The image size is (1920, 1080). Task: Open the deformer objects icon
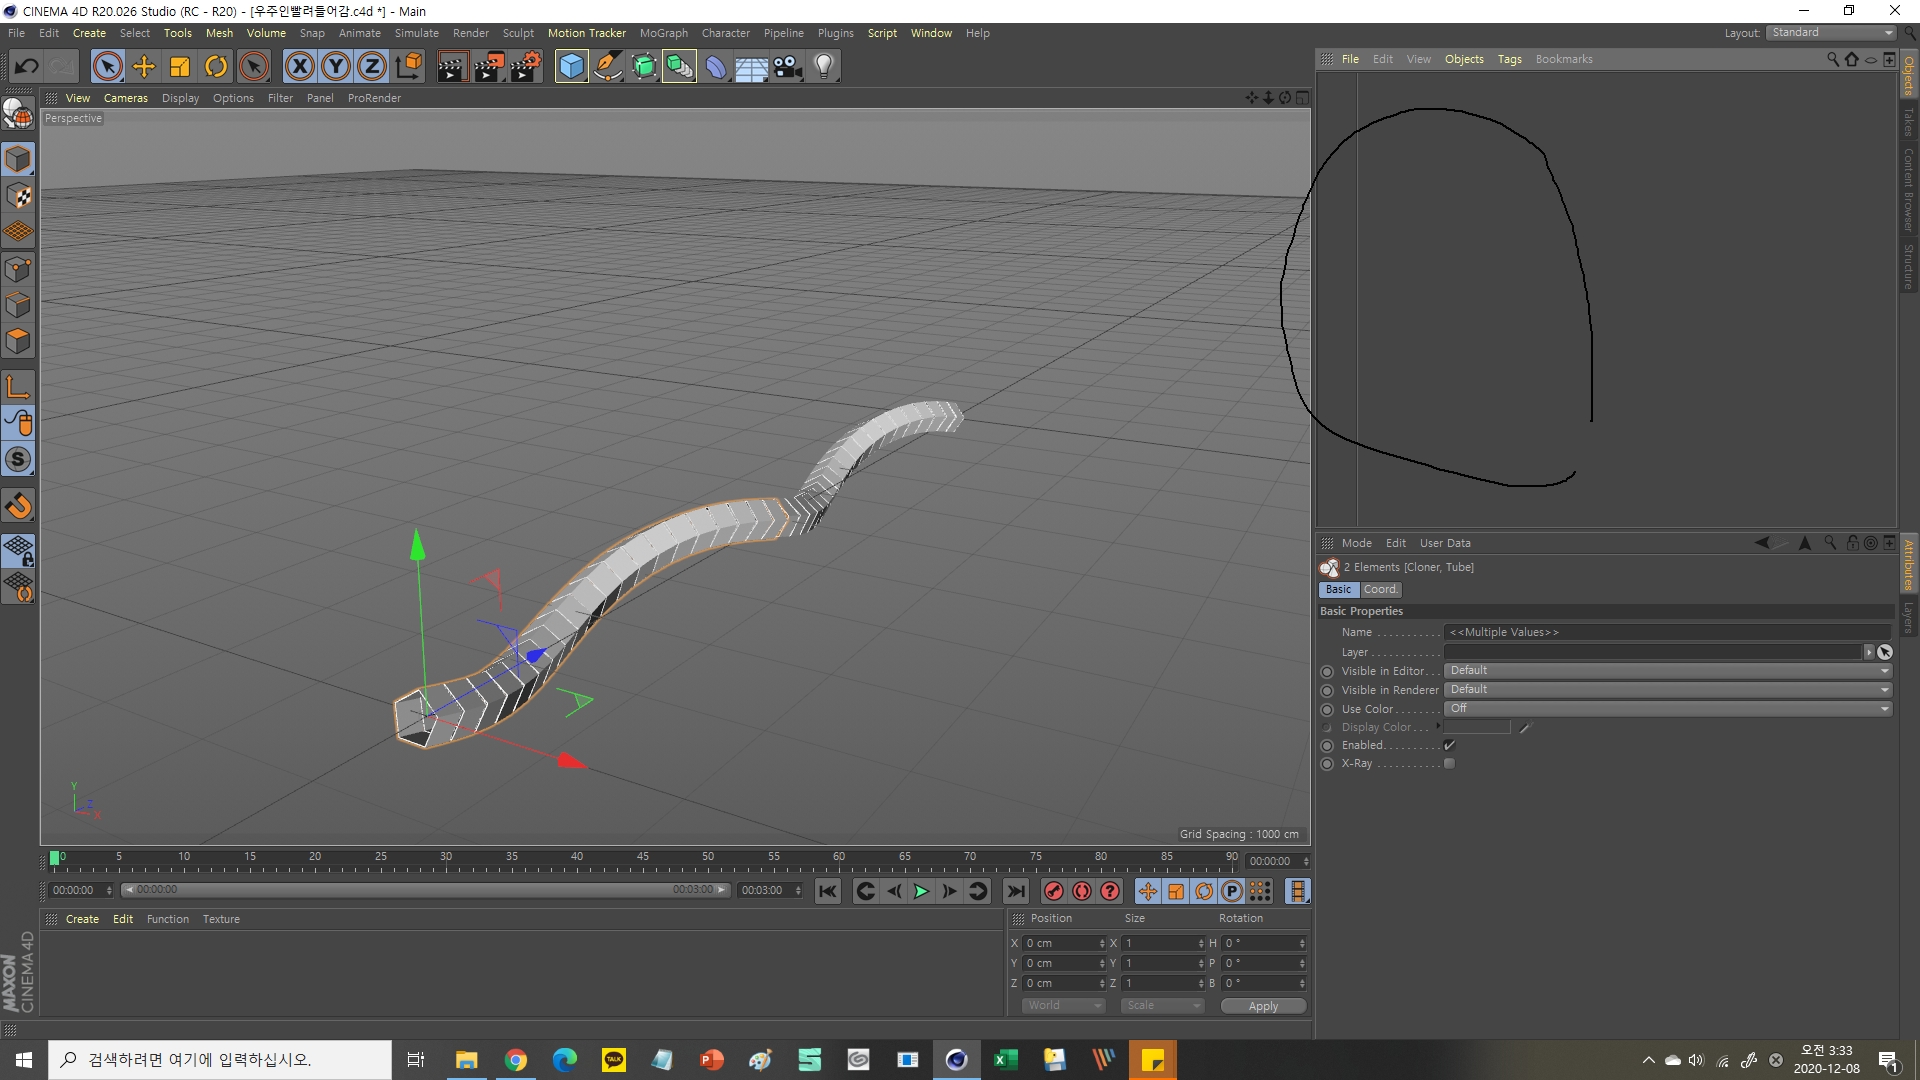click(715, 67)
